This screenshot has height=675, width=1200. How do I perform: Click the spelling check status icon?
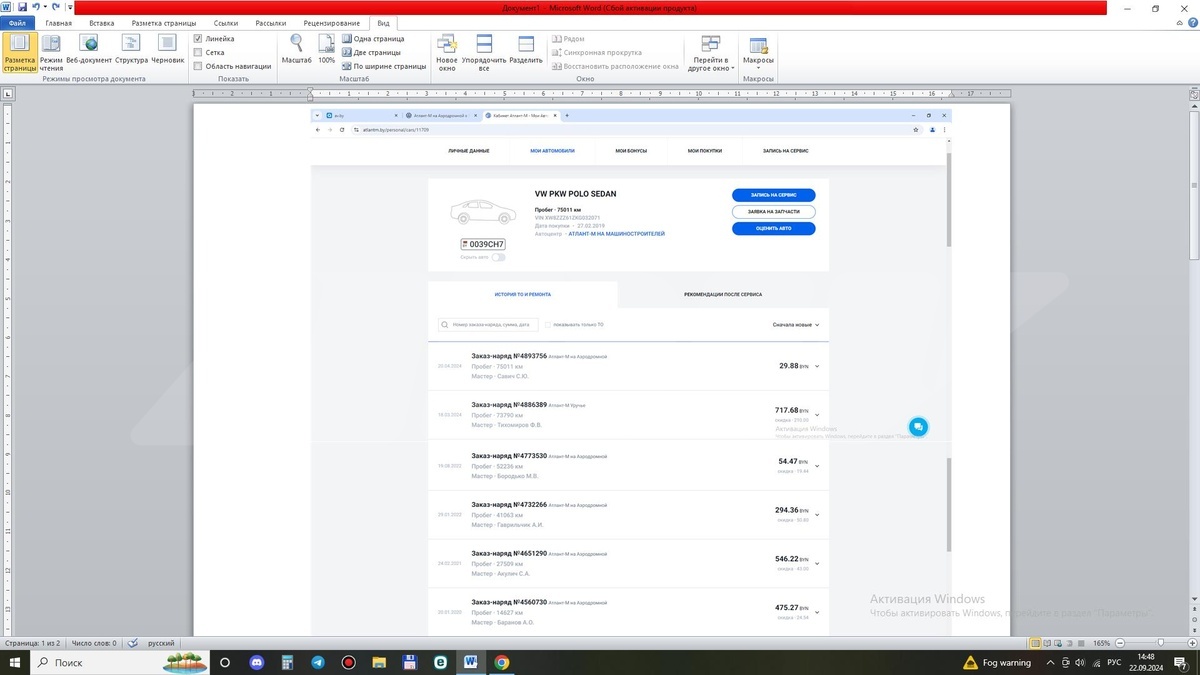click(x=133, y=643)
